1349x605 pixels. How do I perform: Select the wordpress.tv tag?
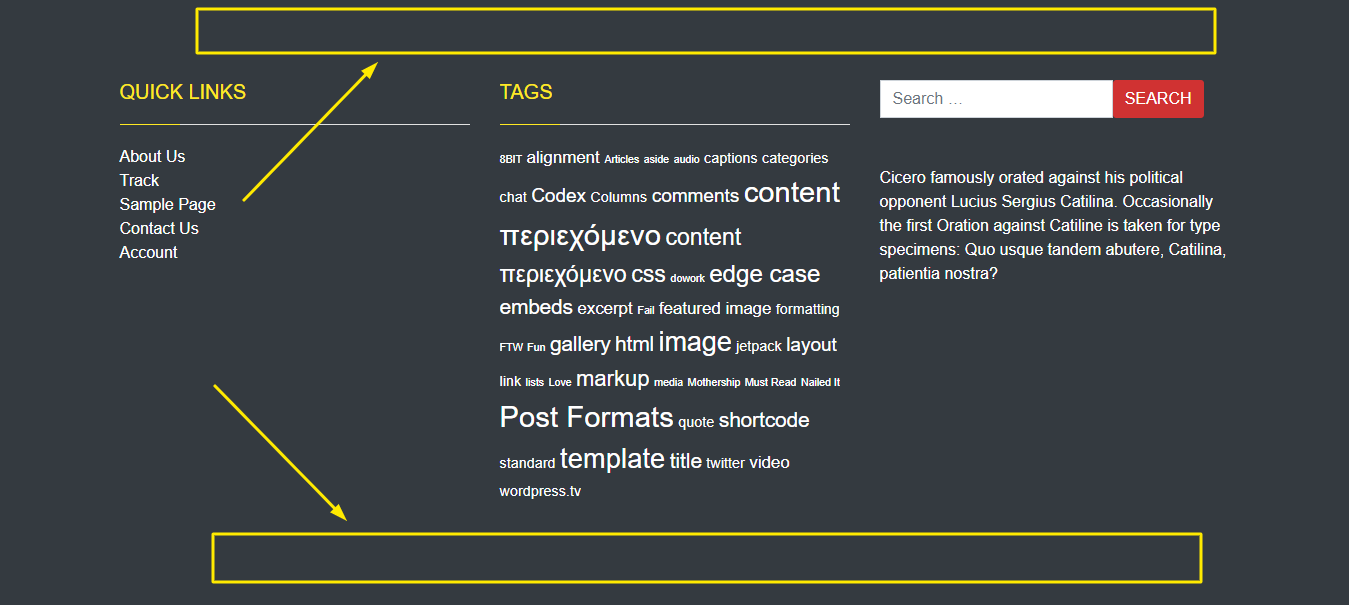pyautogui.click(x=540, y=491)
